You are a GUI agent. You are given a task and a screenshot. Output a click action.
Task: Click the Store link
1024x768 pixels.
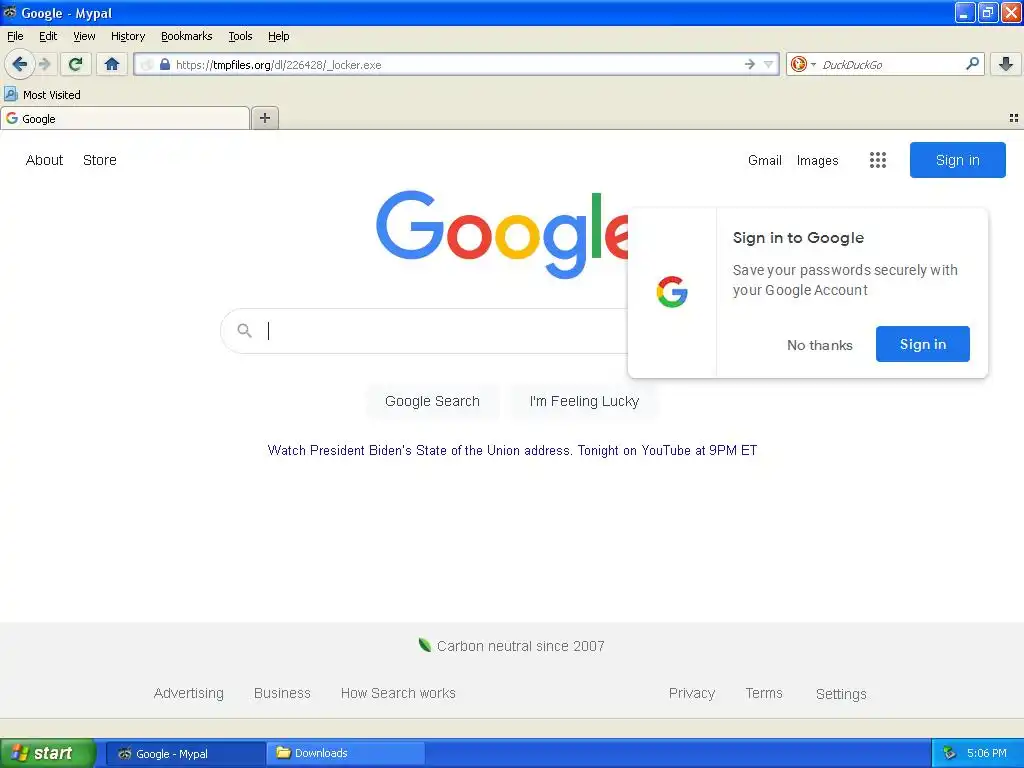coord(99,160)
